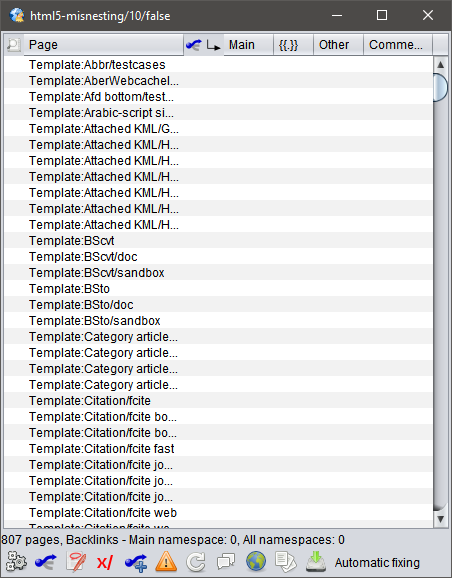Click the stacked documents icon
Screen dimensions: 452x578
286,562
